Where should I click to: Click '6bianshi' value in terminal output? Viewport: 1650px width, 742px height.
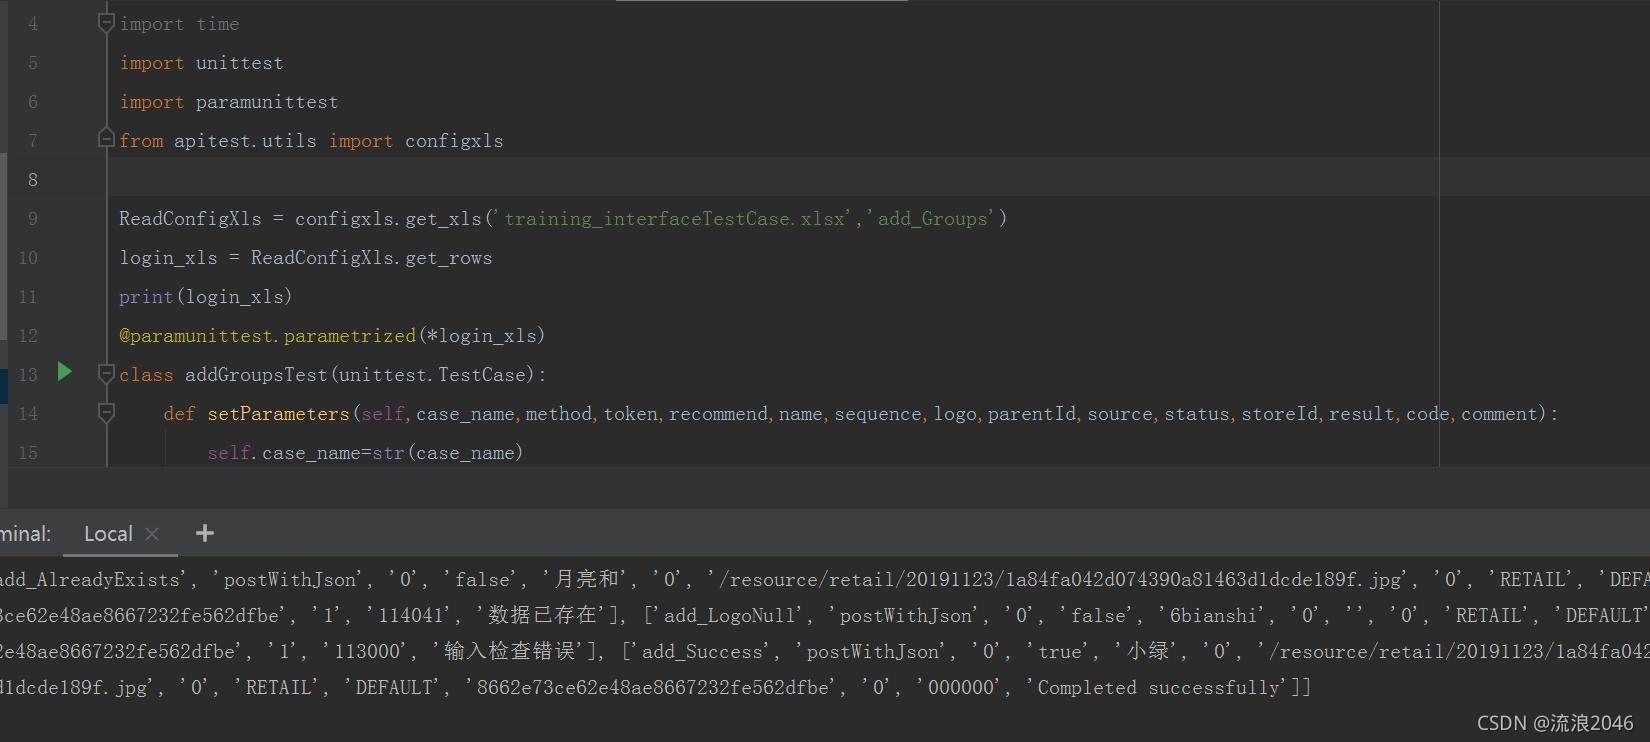(1213, 616)
